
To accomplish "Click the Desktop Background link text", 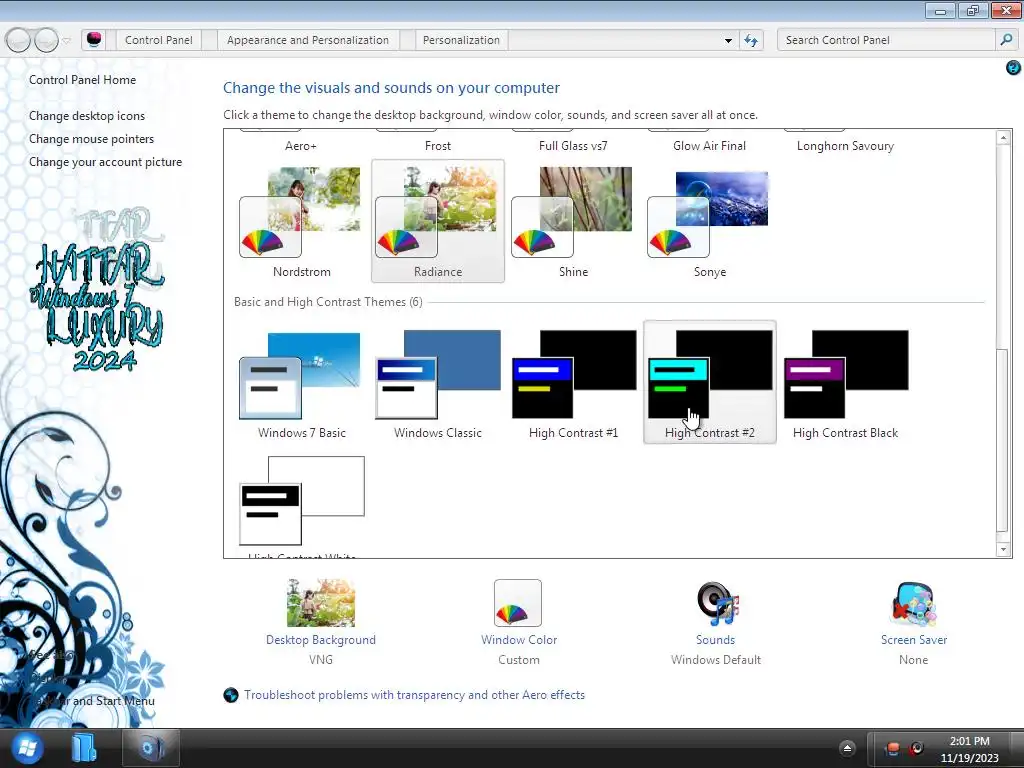I will click(321, 640).
